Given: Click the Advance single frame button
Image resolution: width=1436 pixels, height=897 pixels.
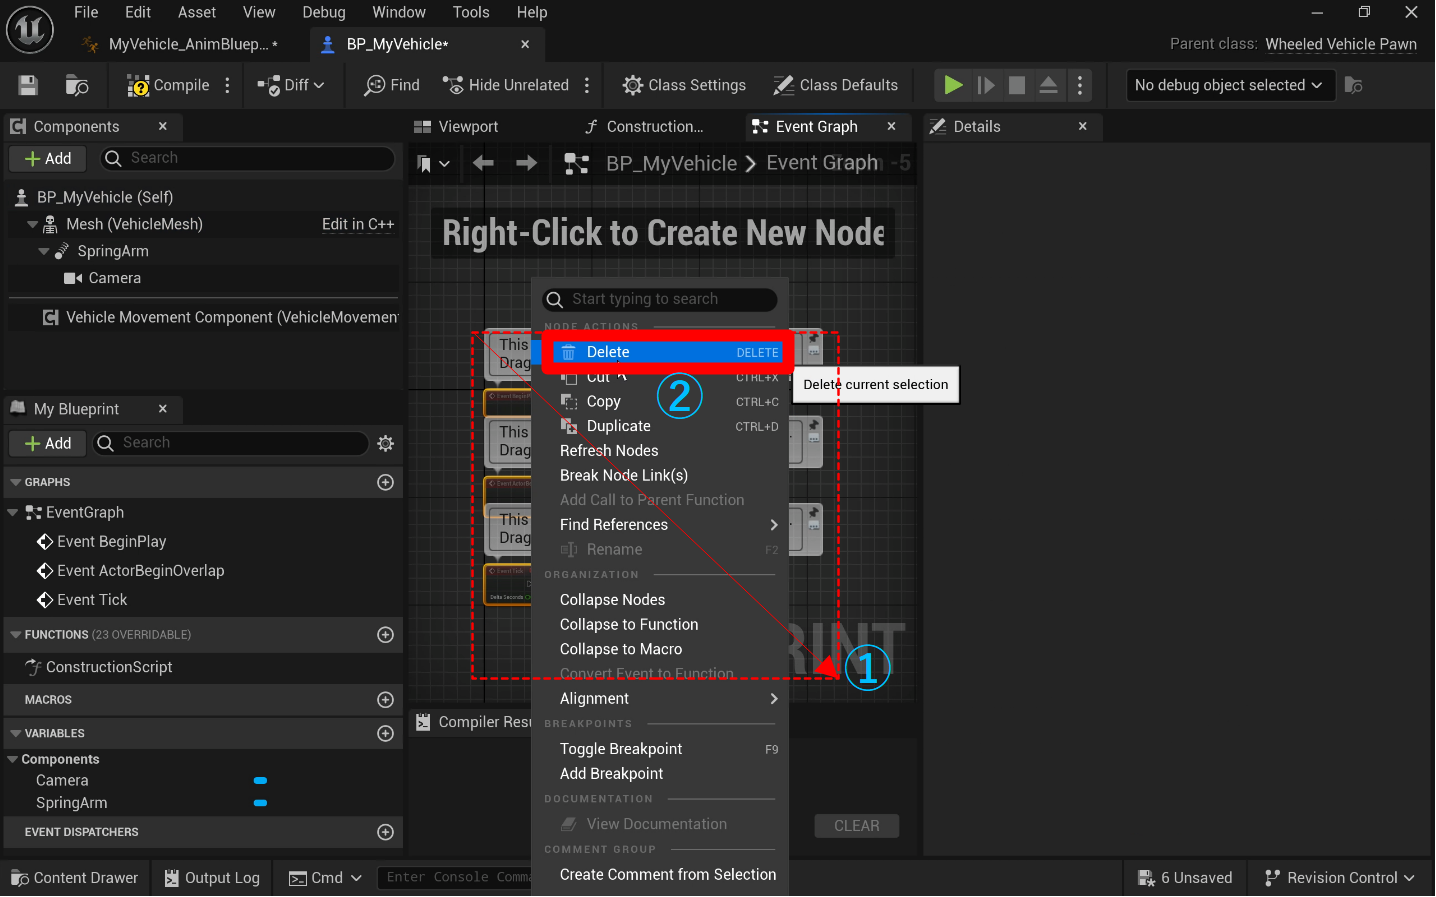Looking at the screenshot, I should (986, 85).
